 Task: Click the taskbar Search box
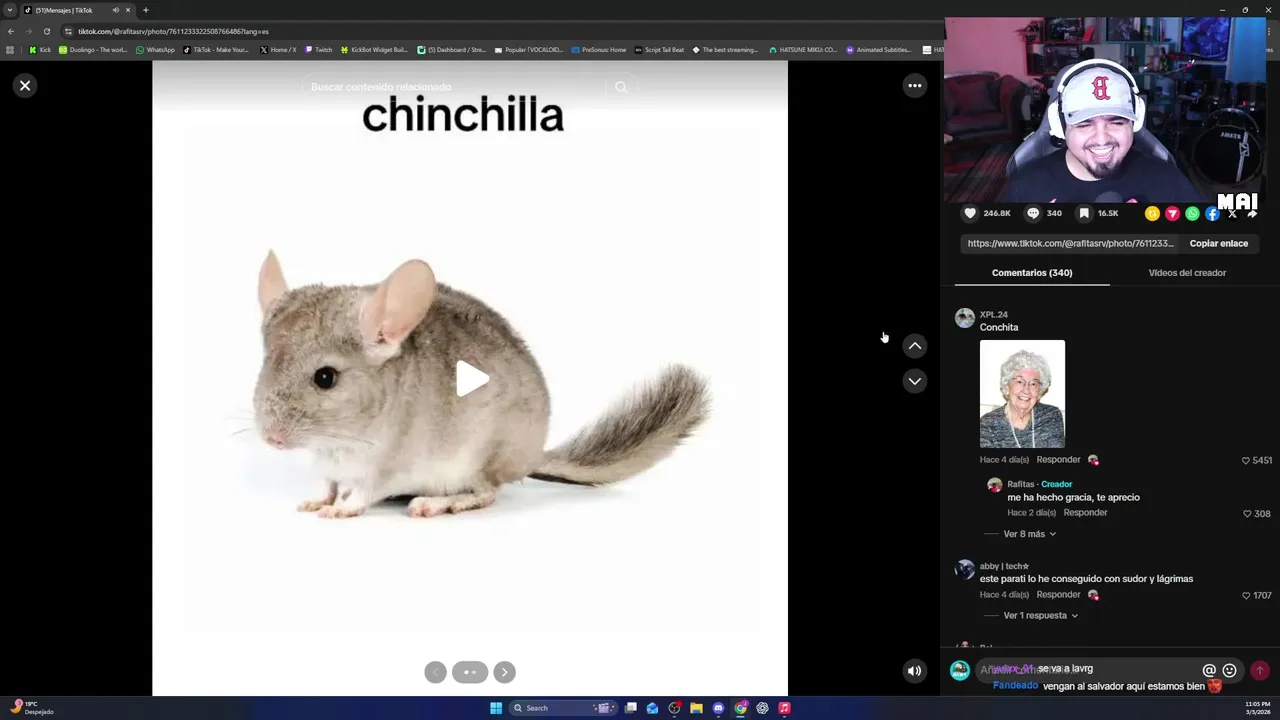tap(563, 708)
